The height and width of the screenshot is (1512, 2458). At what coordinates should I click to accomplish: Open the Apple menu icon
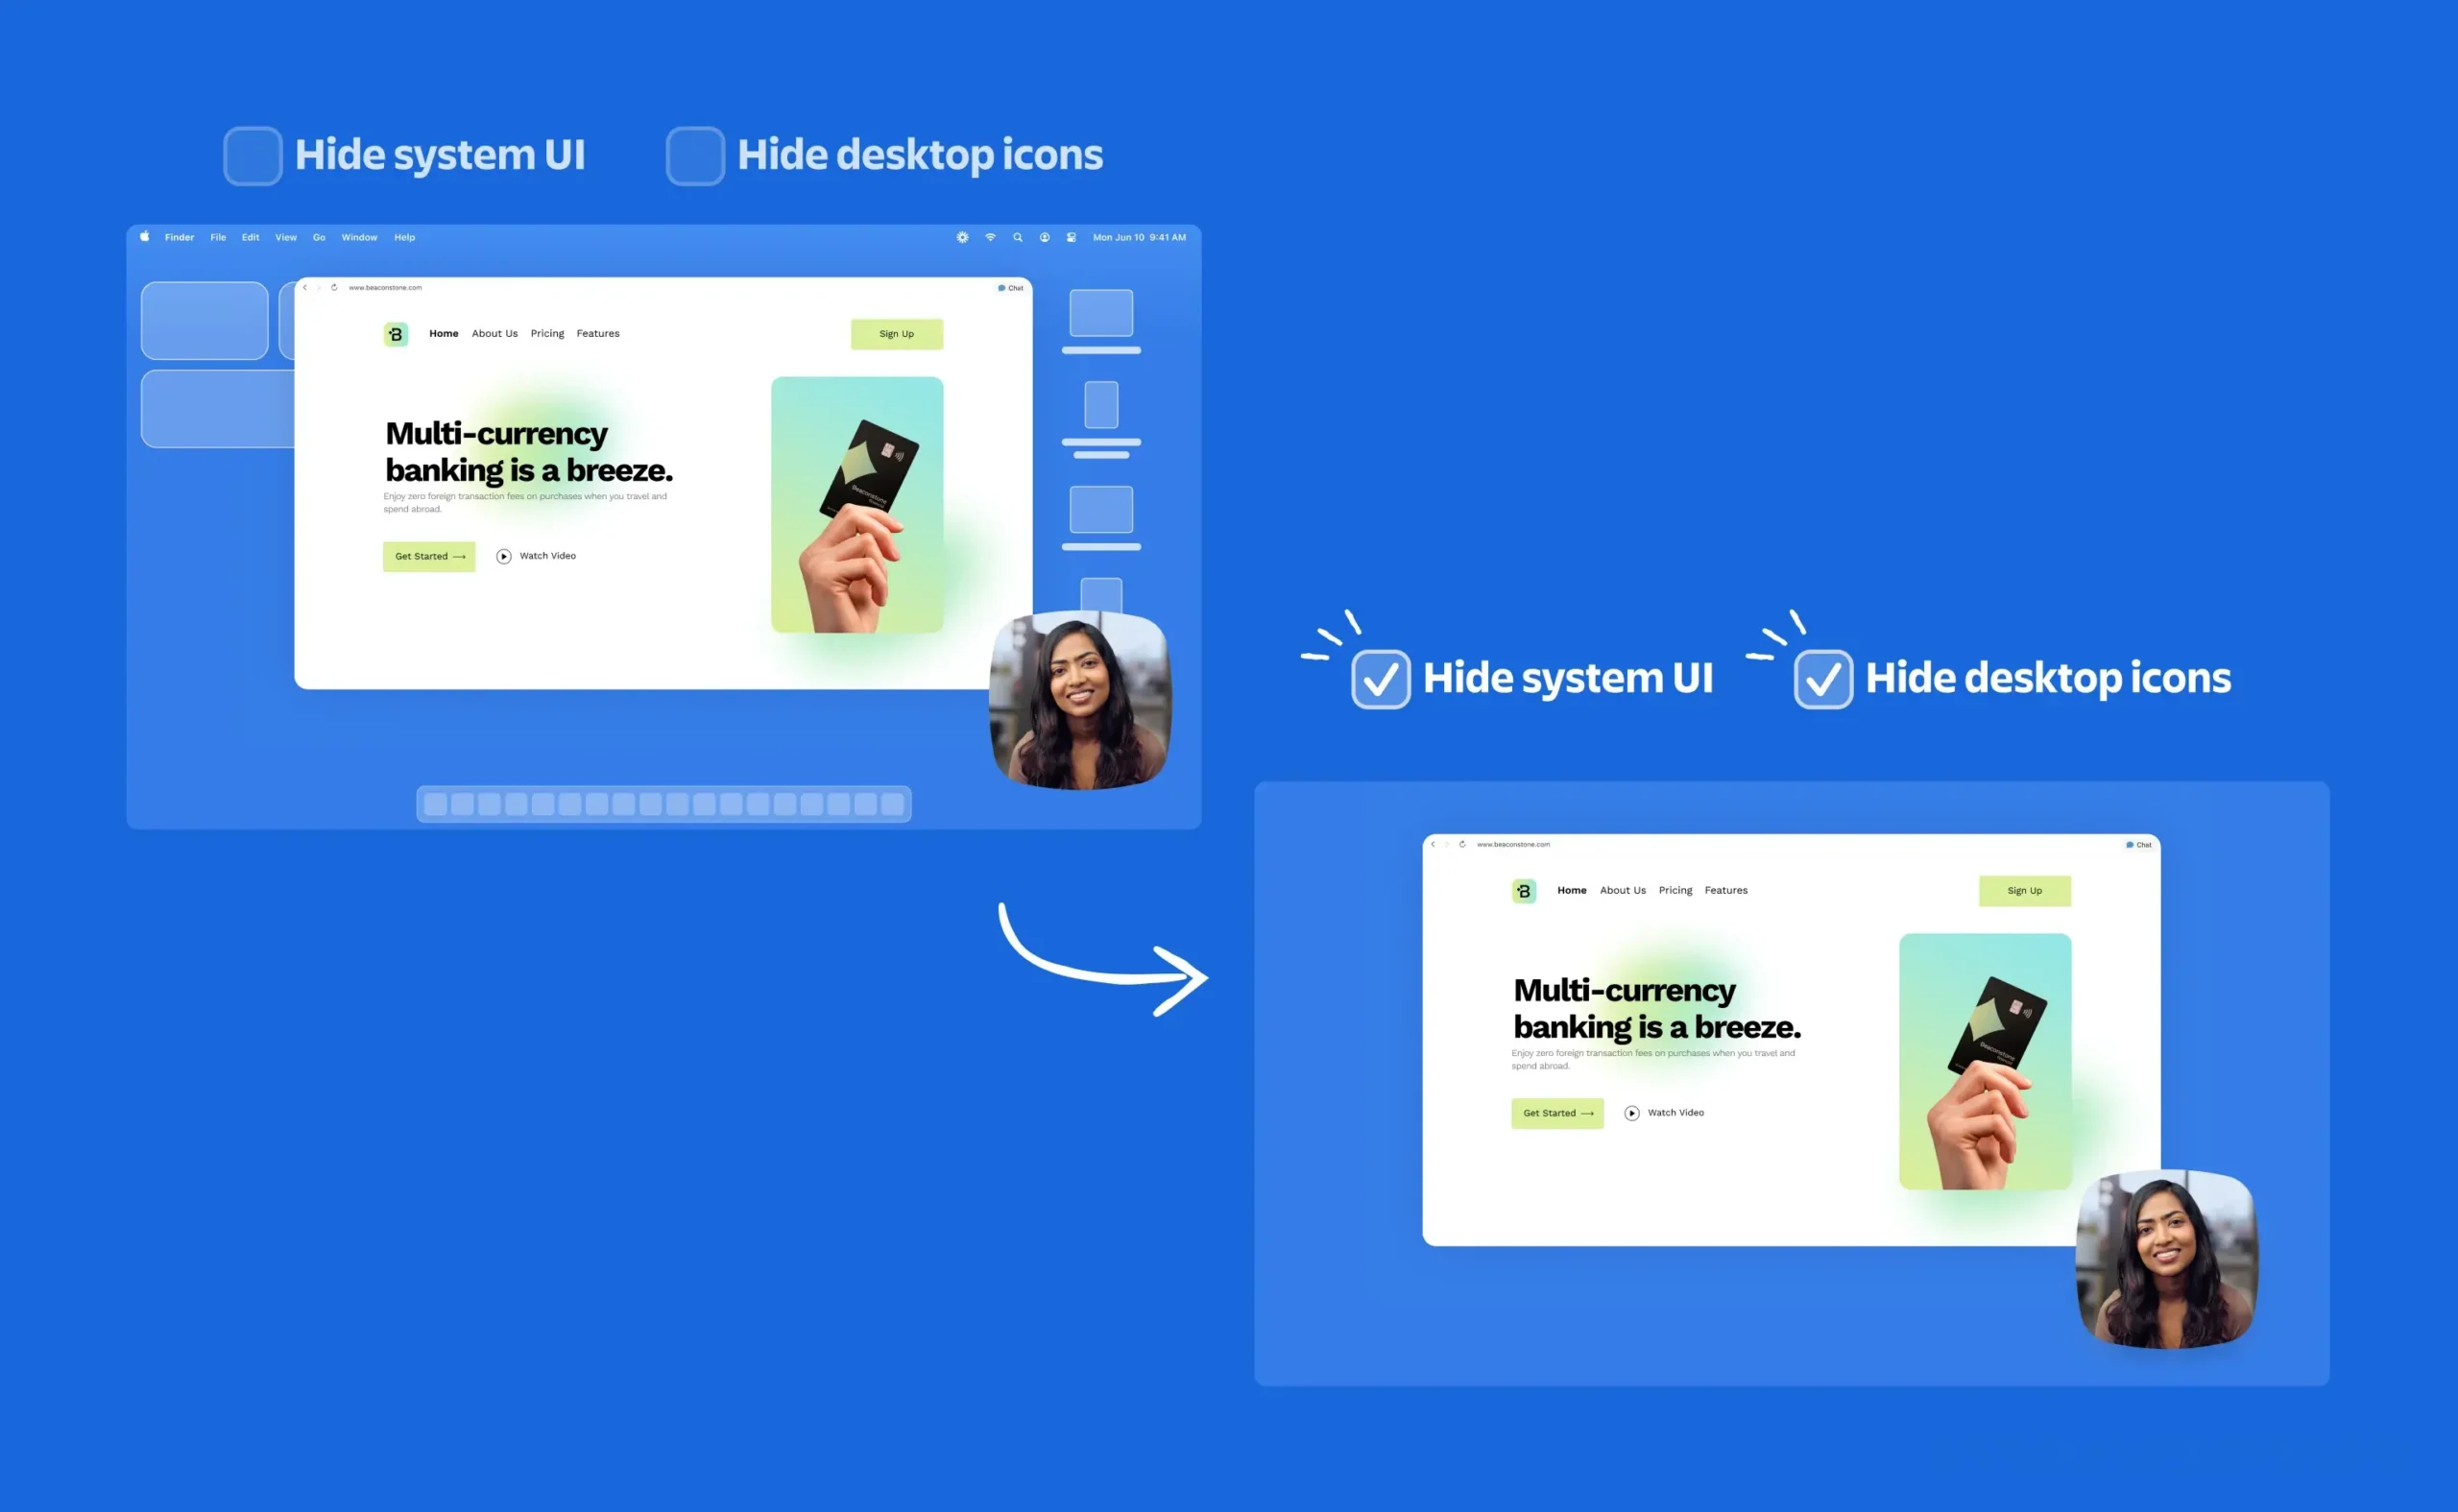click(145, 237)
